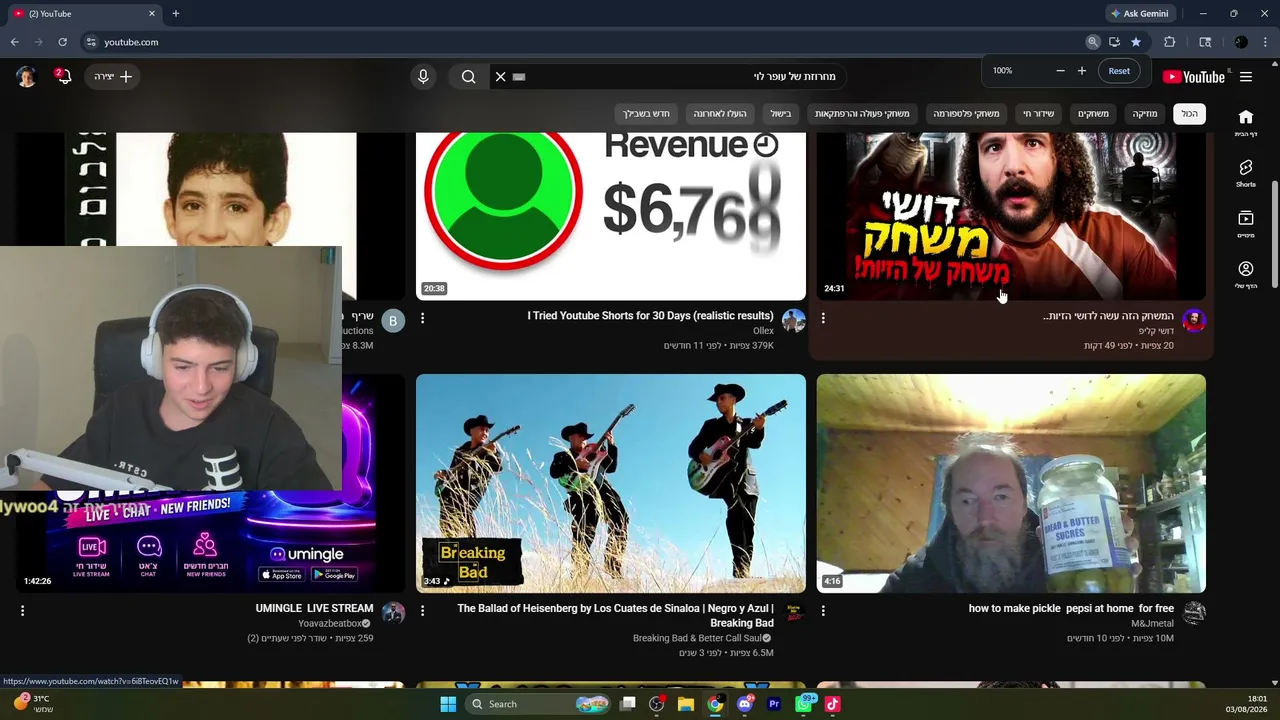Open a new browser tab
This screenshot has height=720, width=1280.
175,14
